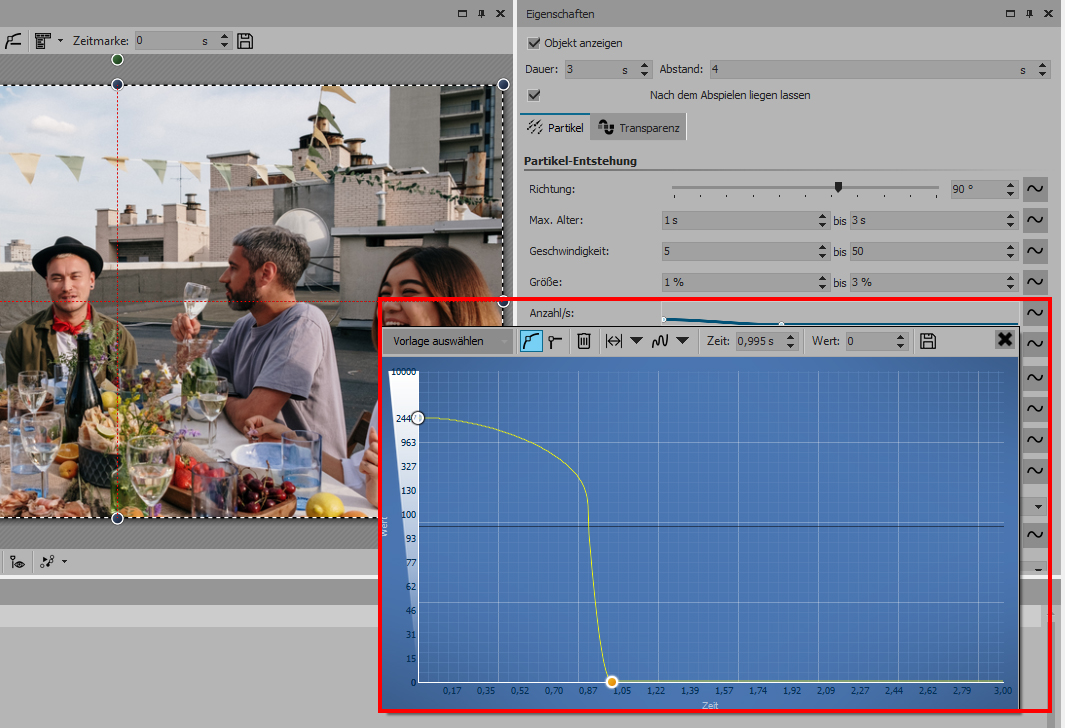1065x728 pixels.
Task: Select the Partikel tab
Action: [x=556, y=128]
